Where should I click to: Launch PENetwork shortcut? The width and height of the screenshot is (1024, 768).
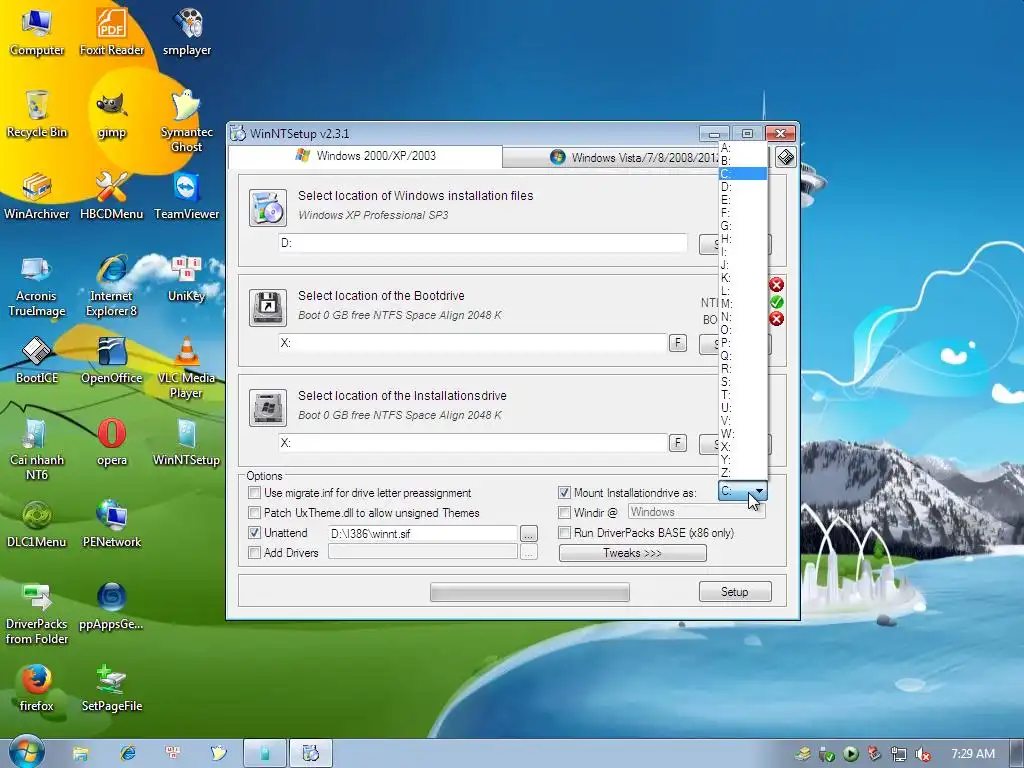pyautogui.click(x=112, y=524)
